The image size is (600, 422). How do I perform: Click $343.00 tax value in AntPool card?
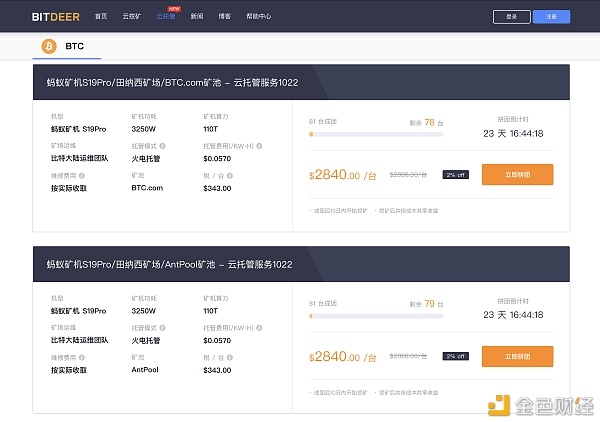(217, 370)
